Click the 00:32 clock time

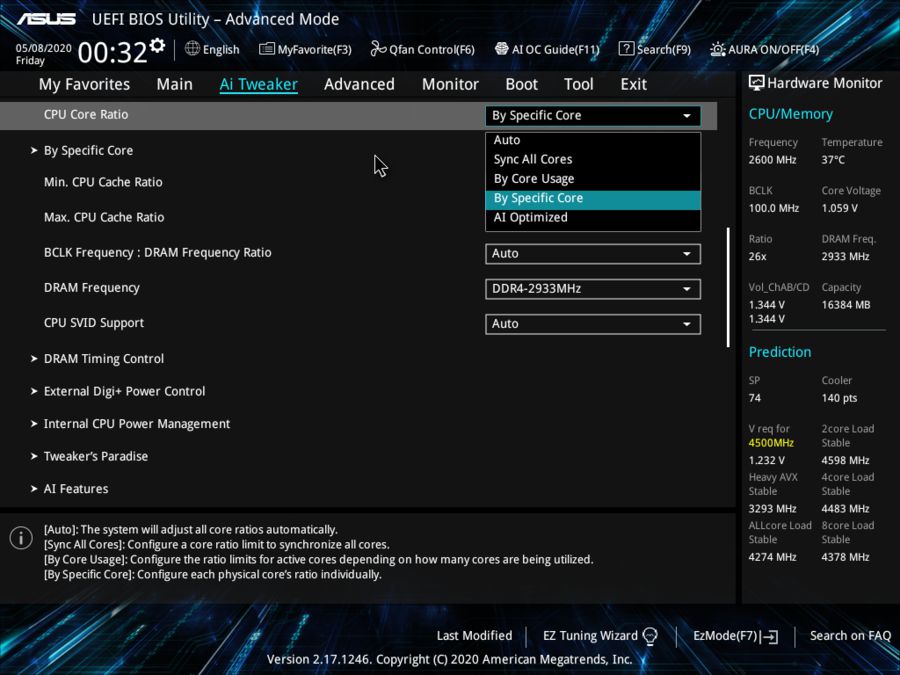pyautogui.click(x=112, y=53)
